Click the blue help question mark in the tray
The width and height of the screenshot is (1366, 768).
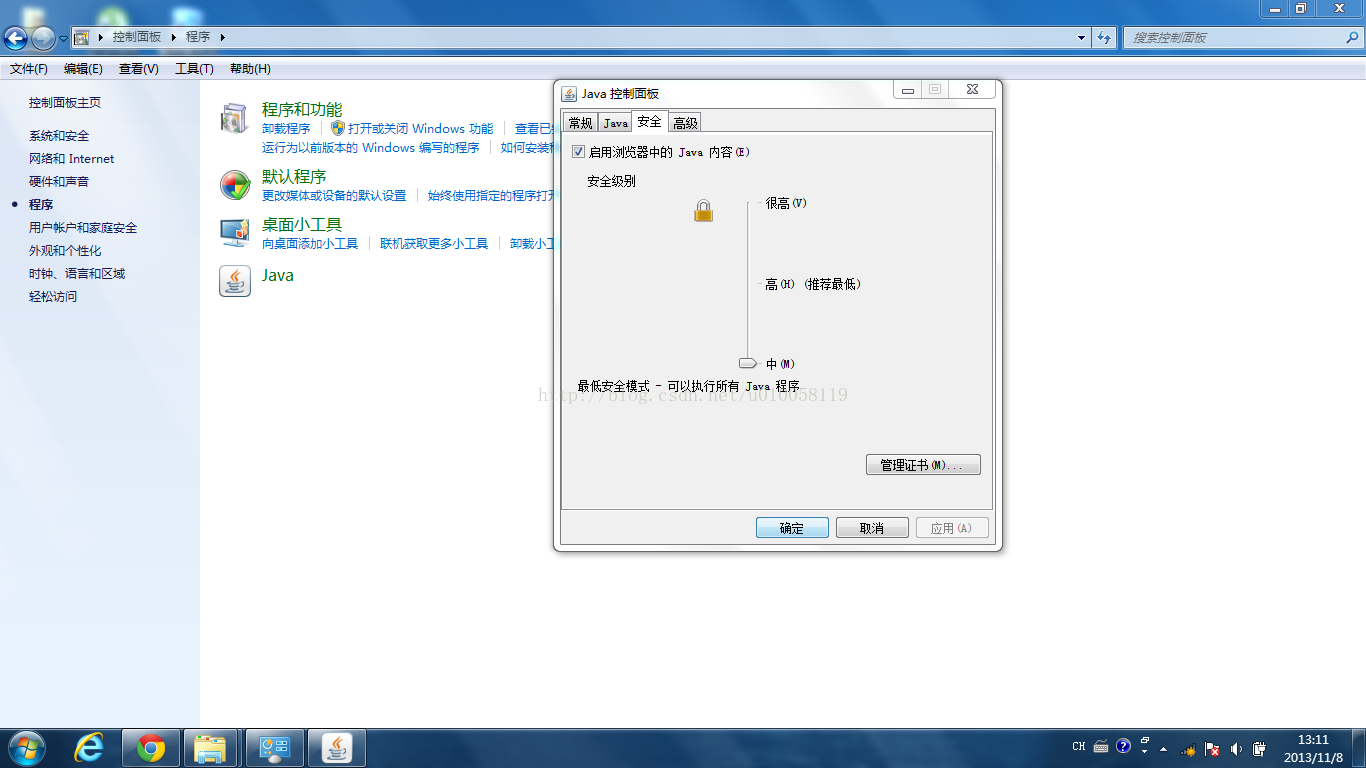click(x=1123, y=747)
